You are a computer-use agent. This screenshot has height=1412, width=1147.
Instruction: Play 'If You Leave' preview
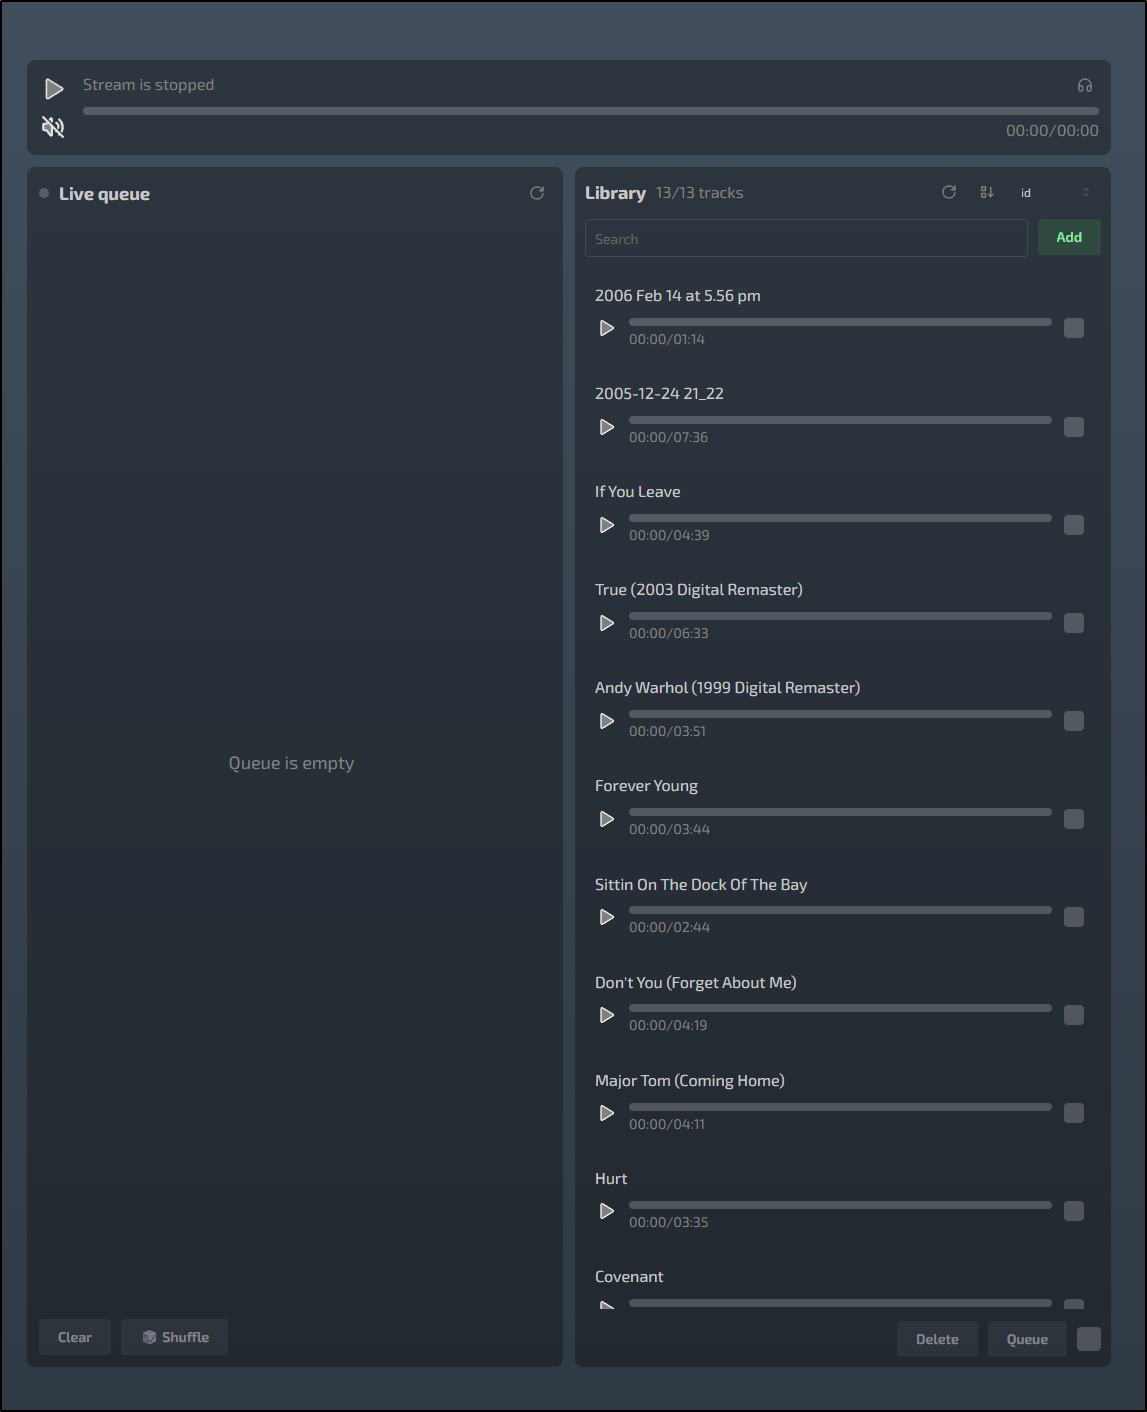click(x=607, y=525)
